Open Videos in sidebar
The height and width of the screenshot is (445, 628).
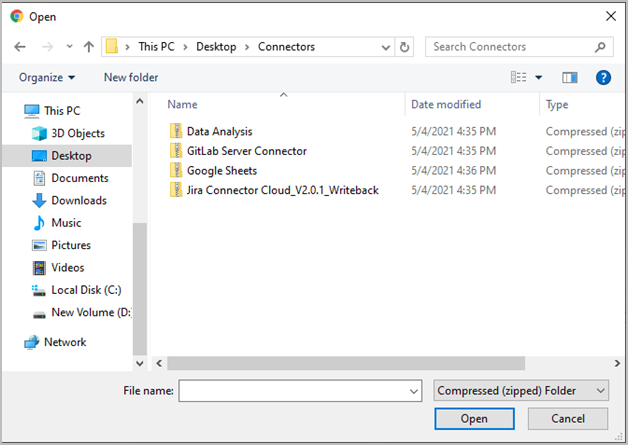tap(68, 268)
